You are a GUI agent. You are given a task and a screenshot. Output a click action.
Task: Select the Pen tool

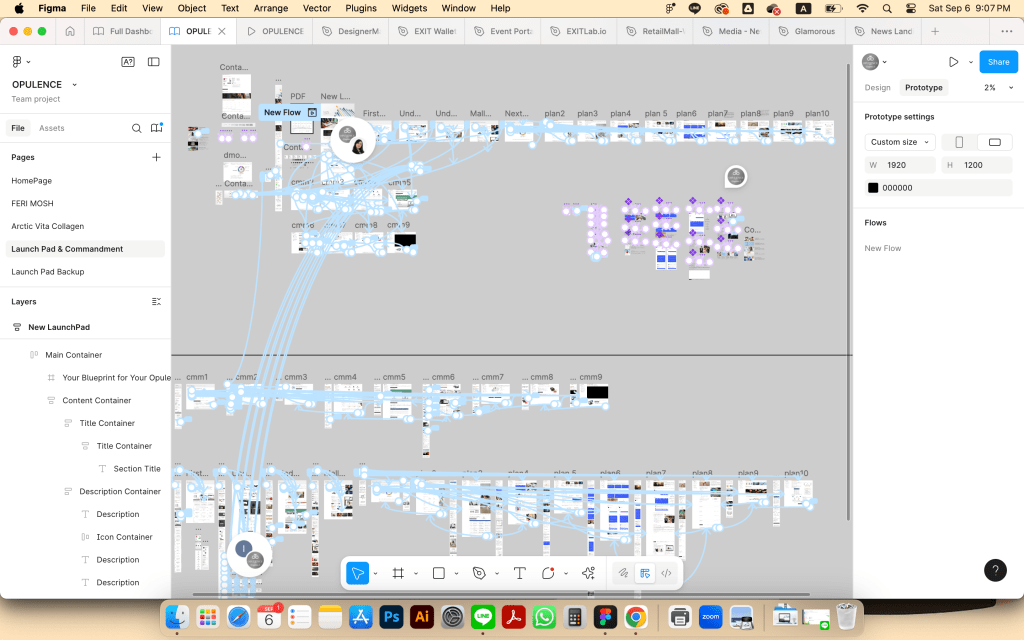tap(479, 573)
